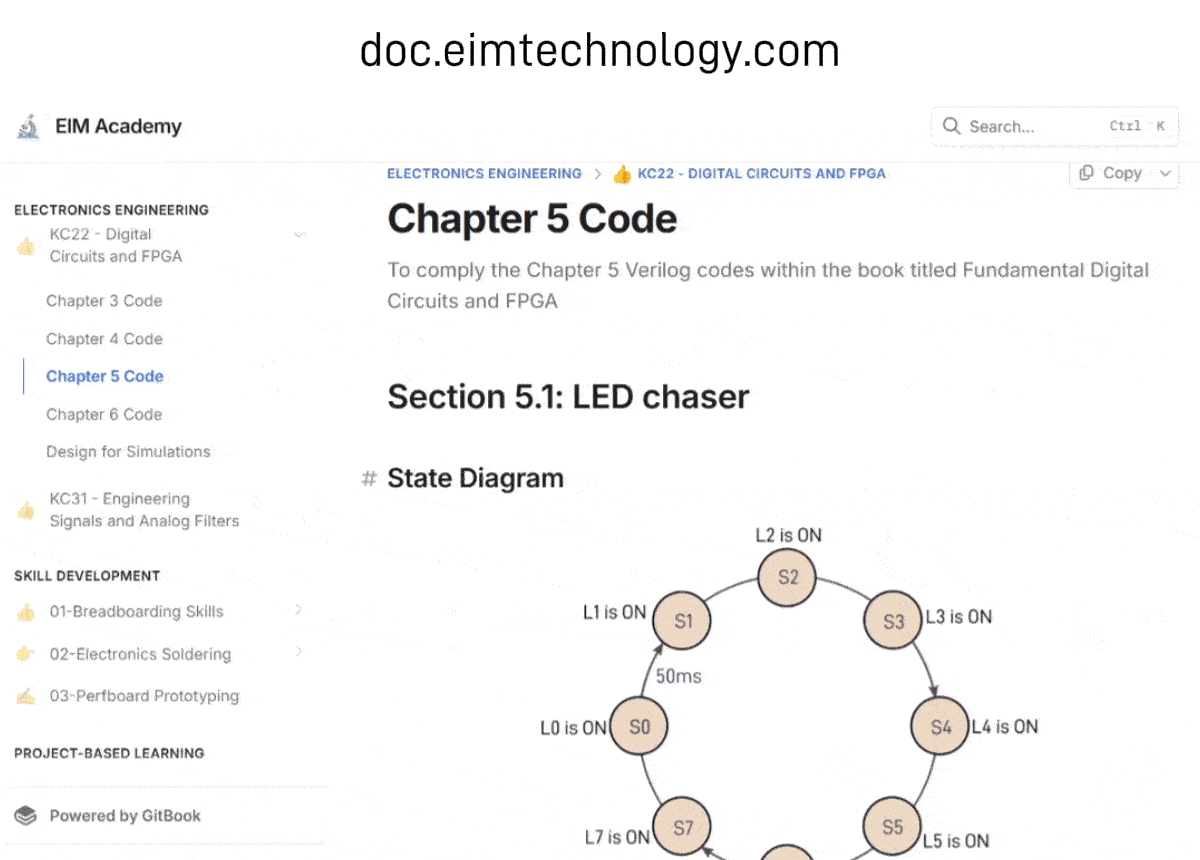Screen dimensions: 1200x860
Task: Focus the Search input field
Action: pyautogui.click(x=1030, y=127)
